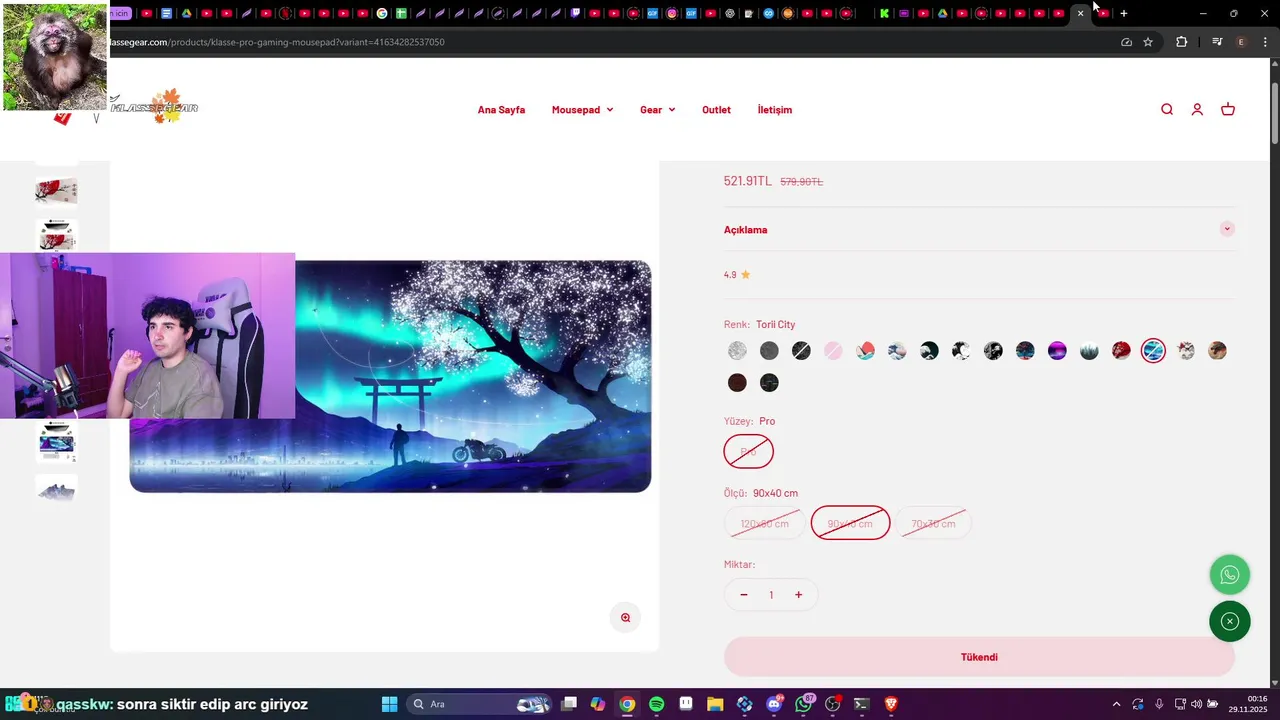Viewport: 1280px width, 720px height.
Task: Click the Tükendi sold-out button
Action: [x=979, y=657]
